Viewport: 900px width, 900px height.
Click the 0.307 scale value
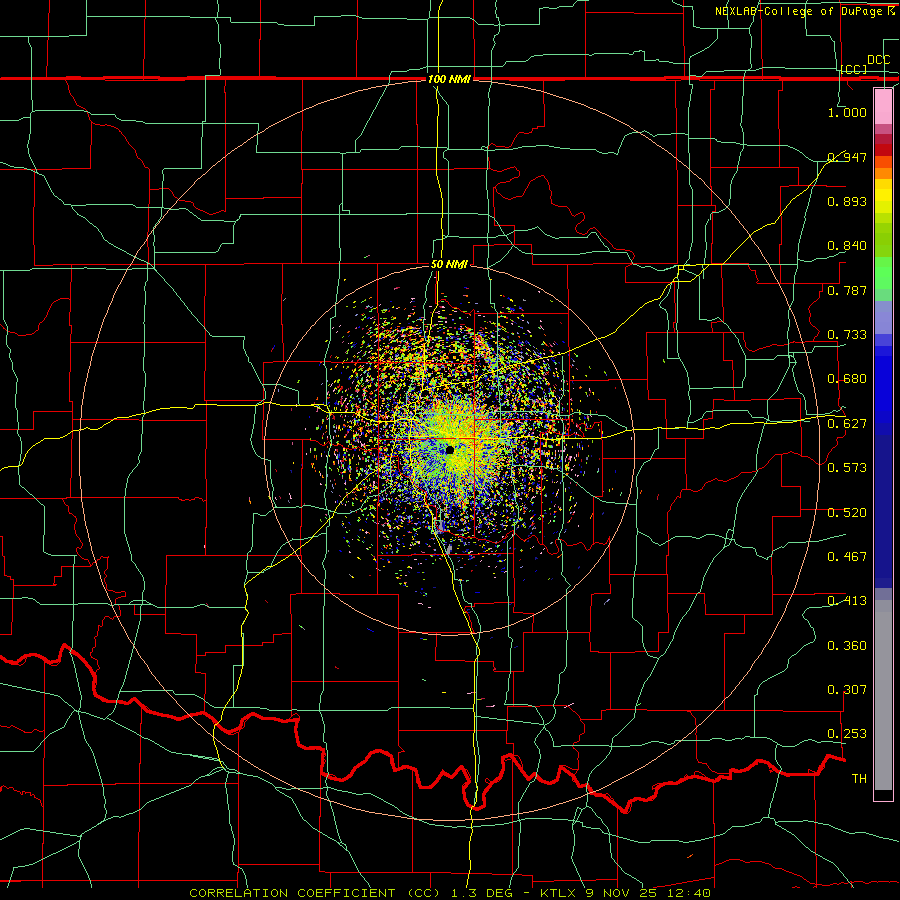point(847,690)
